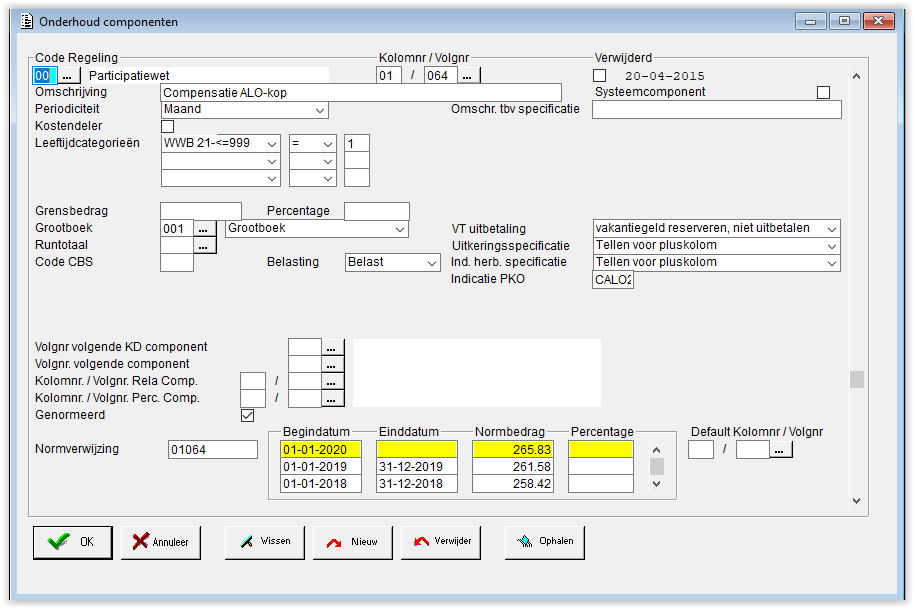Click the scroll up arrow of norm table
The width and height of the screenshot is (914, 608).
pos(656,450)
